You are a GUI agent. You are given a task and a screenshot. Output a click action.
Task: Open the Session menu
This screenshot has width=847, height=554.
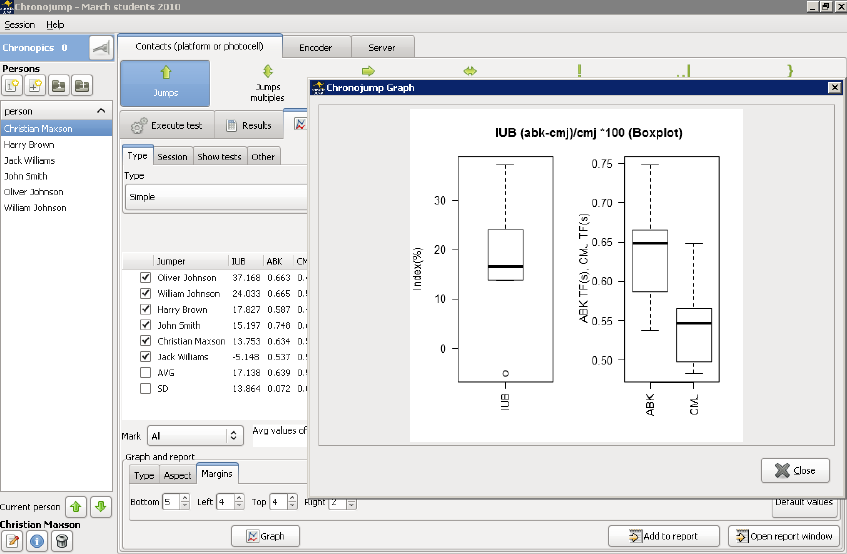pos(19,25)
